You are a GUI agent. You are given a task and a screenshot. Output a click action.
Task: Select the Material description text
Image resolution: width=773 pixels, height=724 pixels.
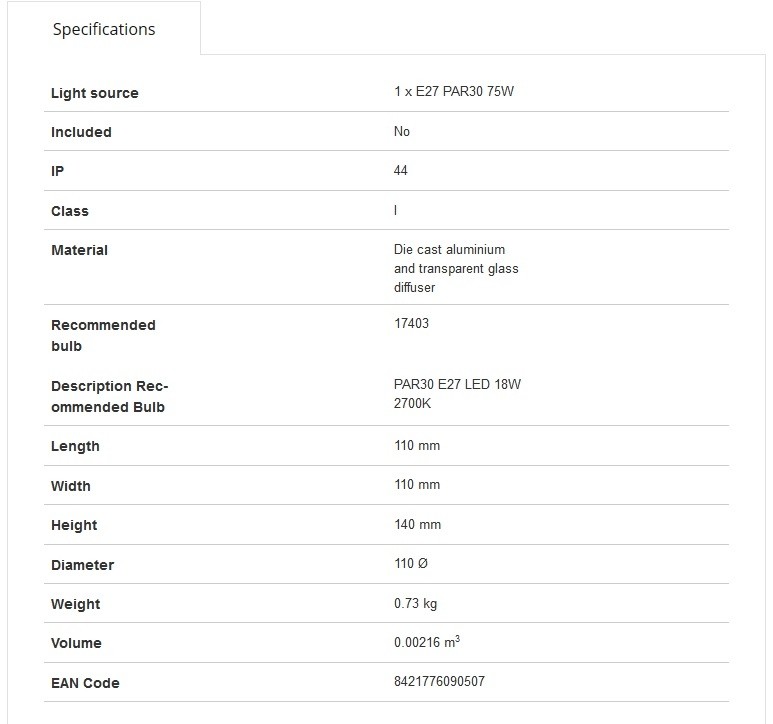[456, 268]
